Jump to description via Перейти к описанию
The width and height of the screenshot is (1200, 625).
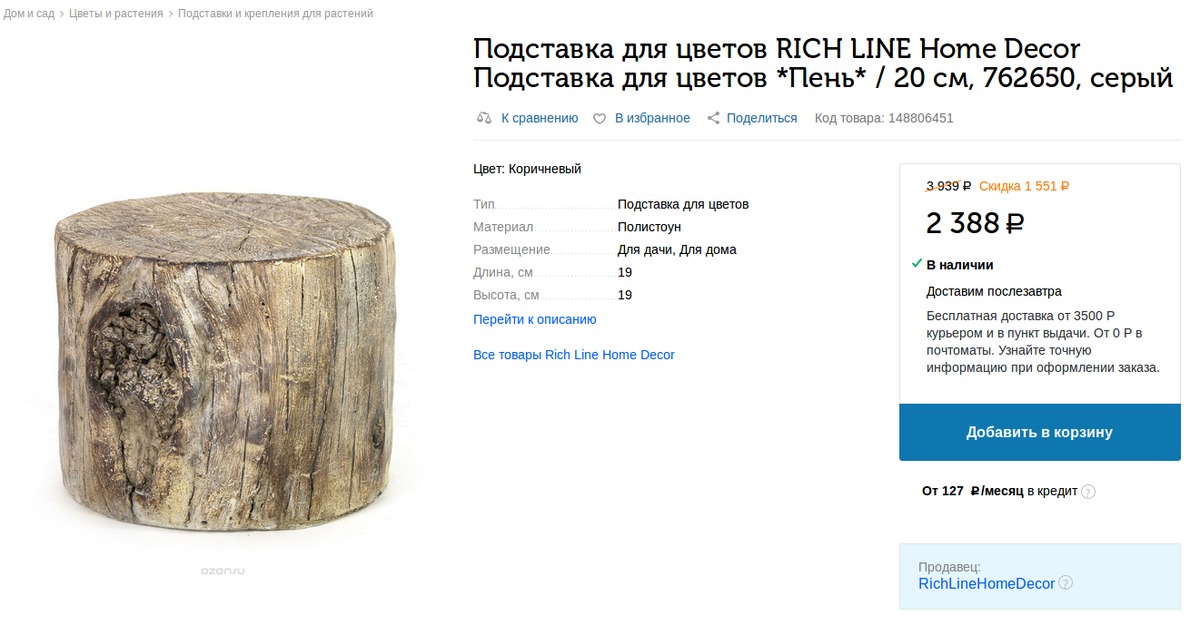point(535,320)
